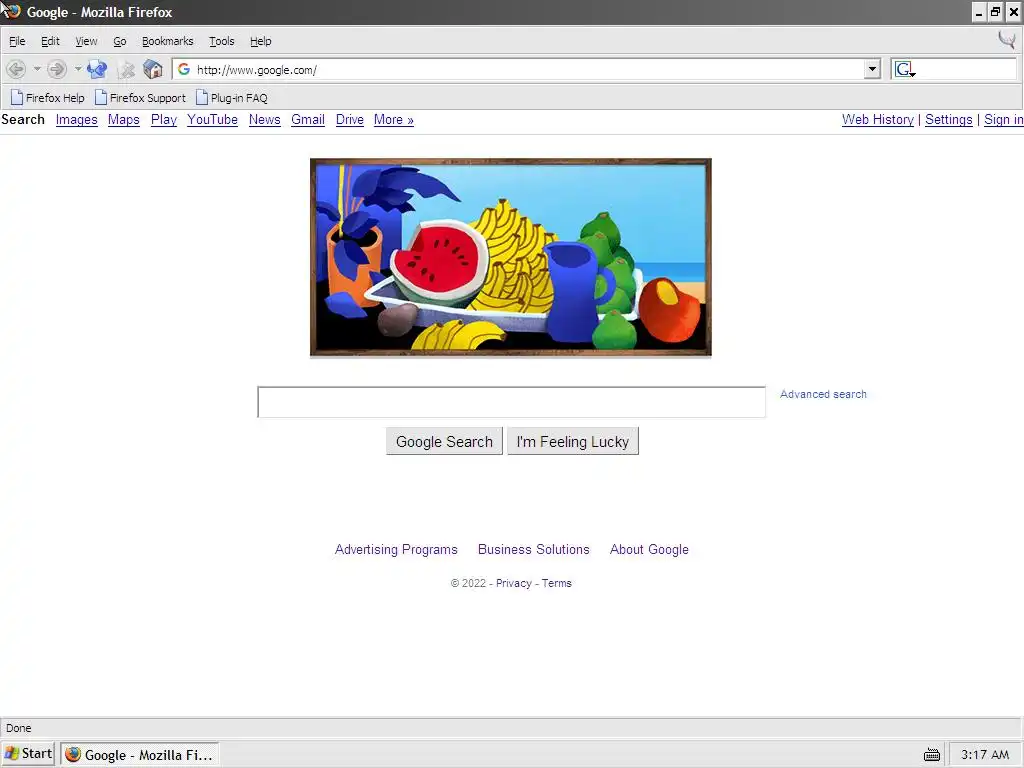The width and height of the screenshot is (1024, 768).
Task: Open the Bookmarks menu
Action: point(168,41)
